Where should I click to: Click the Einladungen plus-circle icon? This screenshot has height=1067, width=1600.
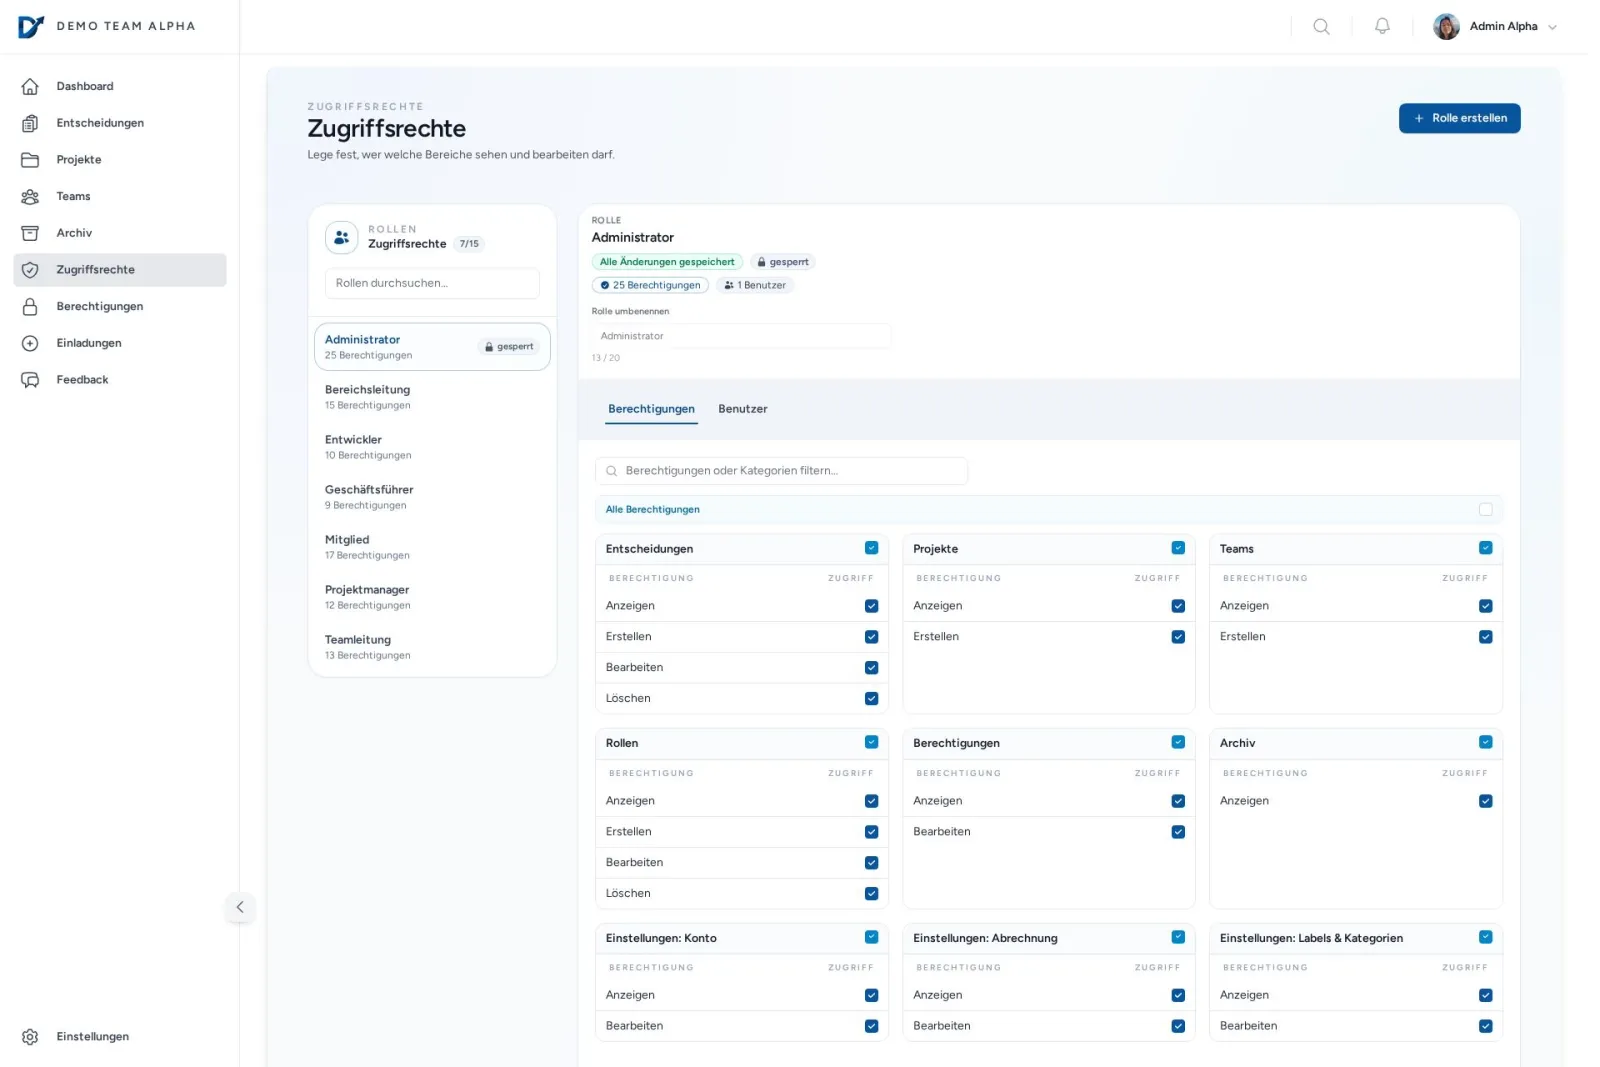[x=30, y=343]
